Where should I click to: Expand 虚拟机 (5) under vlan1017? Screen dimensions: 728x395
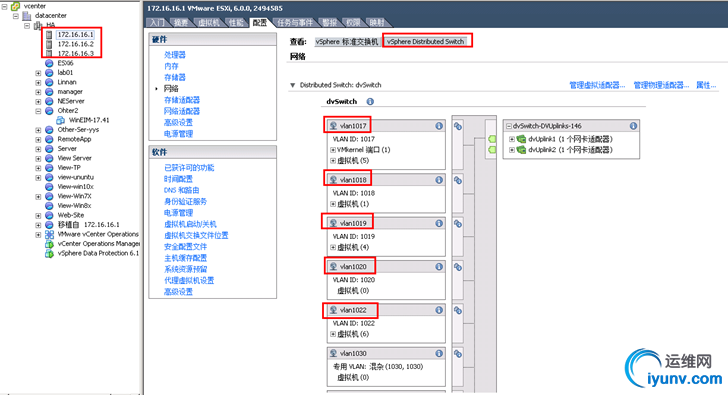tap(333, 161)
